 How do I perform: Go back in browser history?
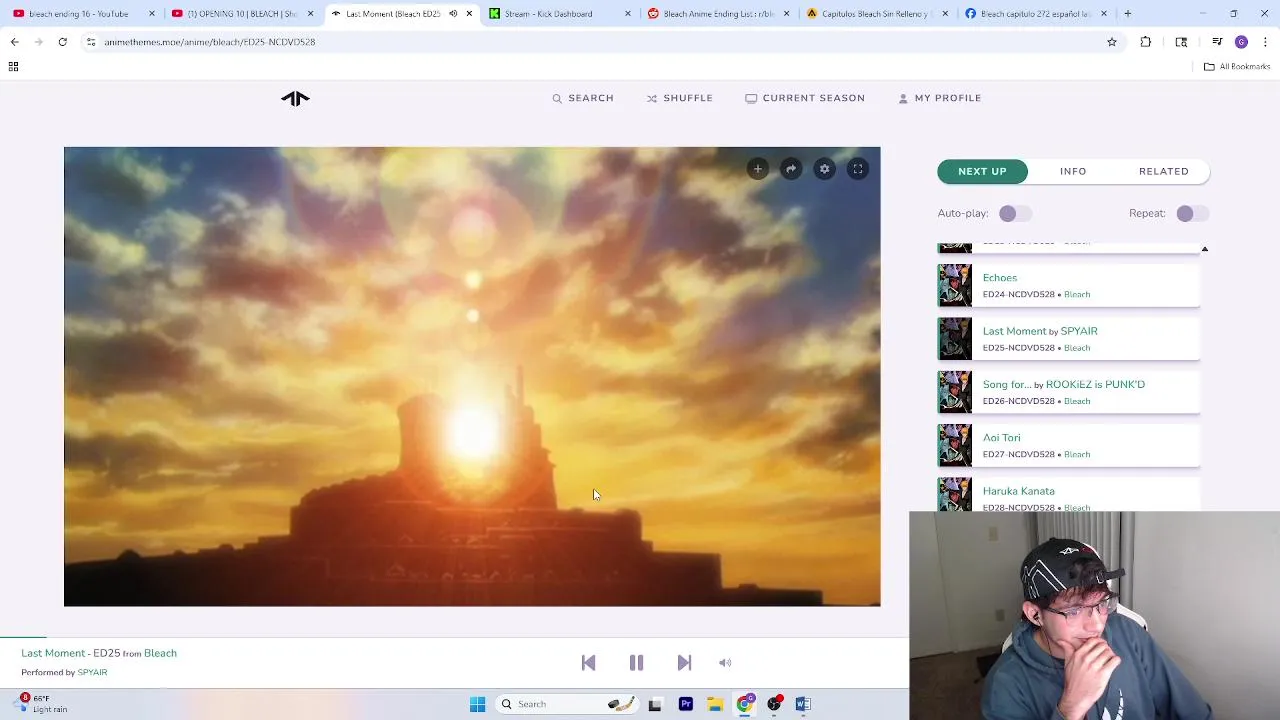14,42
